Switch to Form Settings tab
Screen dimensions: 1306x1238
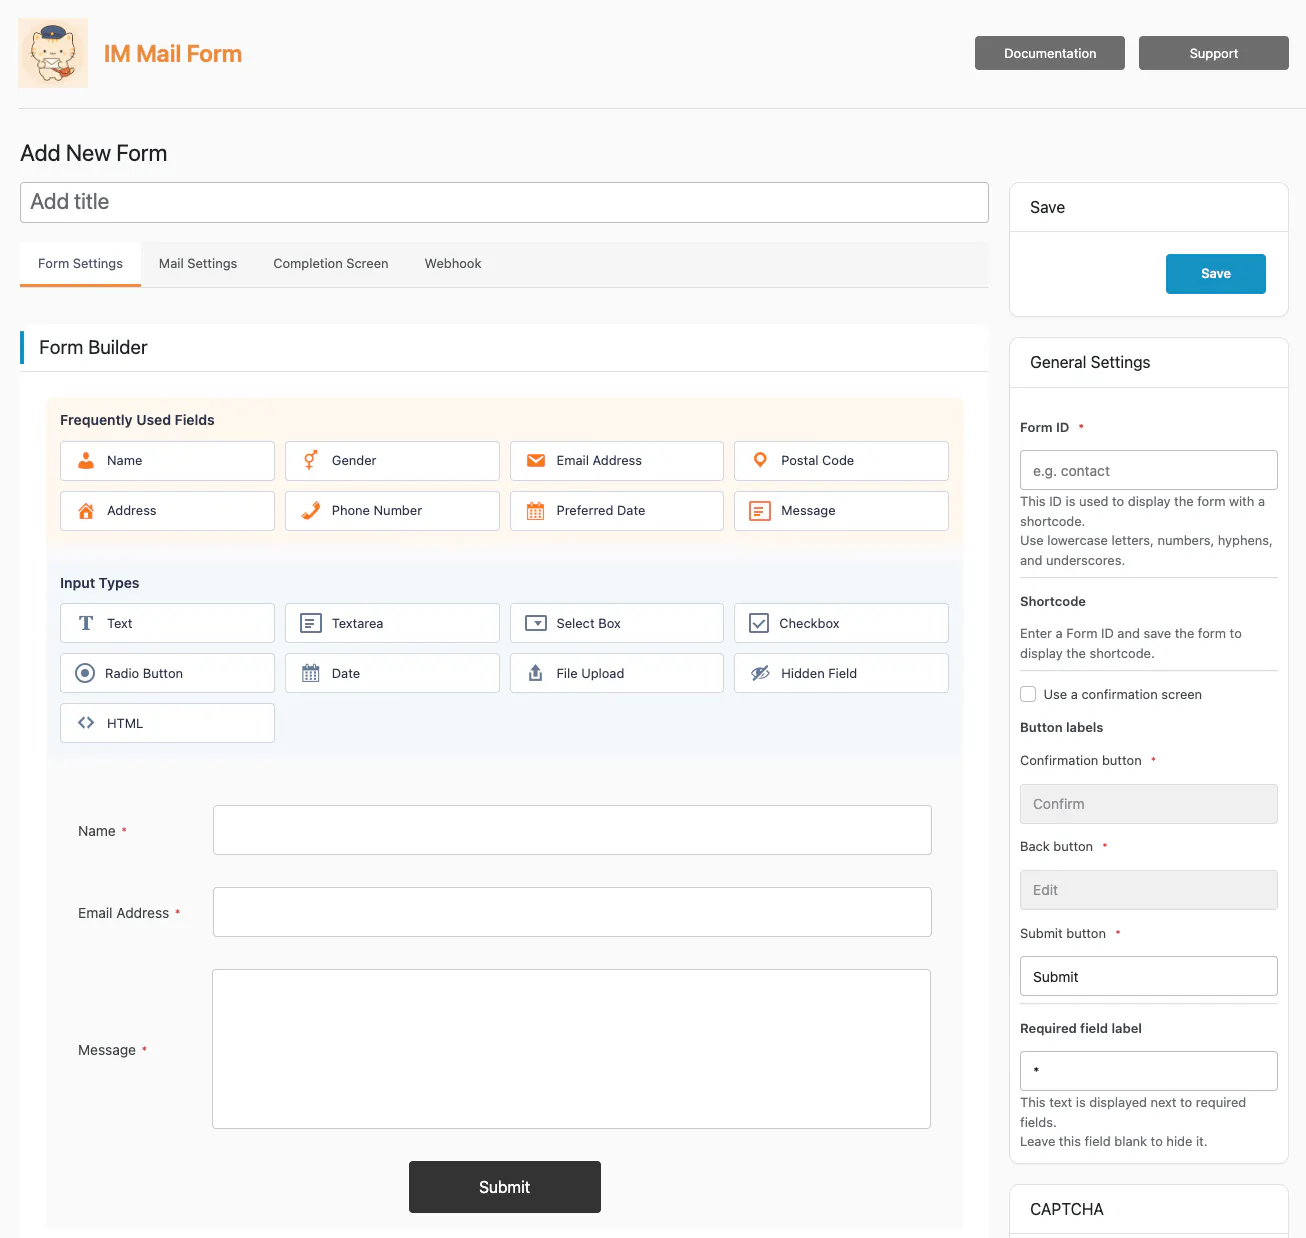[x=80, y=264]
